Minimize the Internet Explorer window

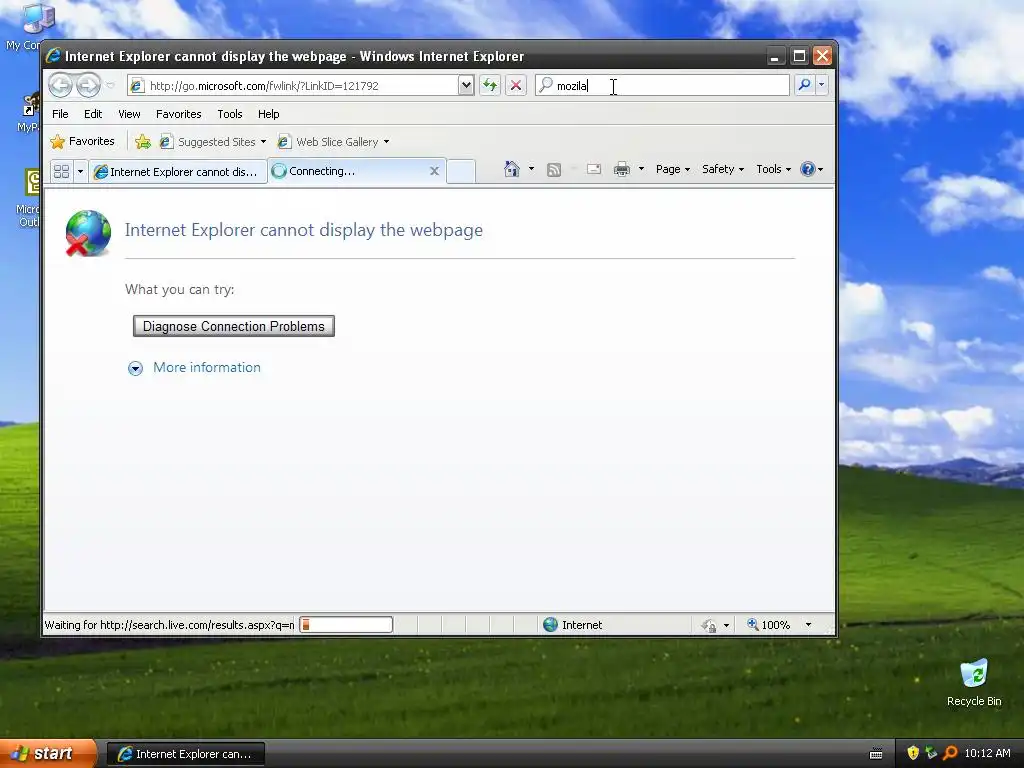pyautogui.click(x=775, y=56)
